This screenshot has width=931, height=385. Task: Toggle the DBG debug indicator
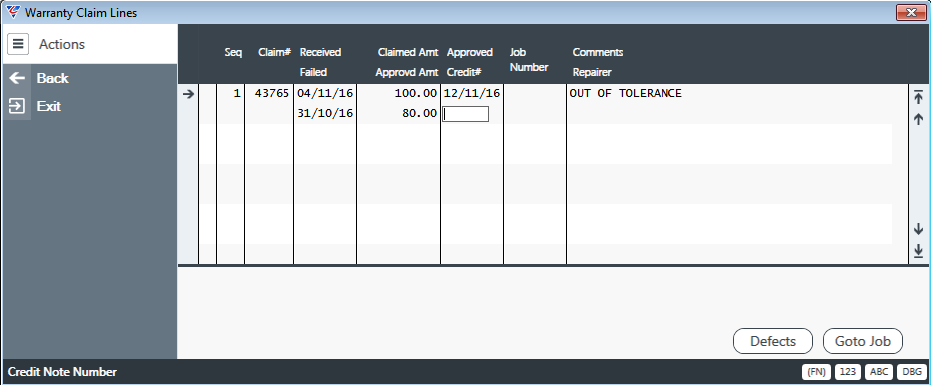[x=910, y=372]
